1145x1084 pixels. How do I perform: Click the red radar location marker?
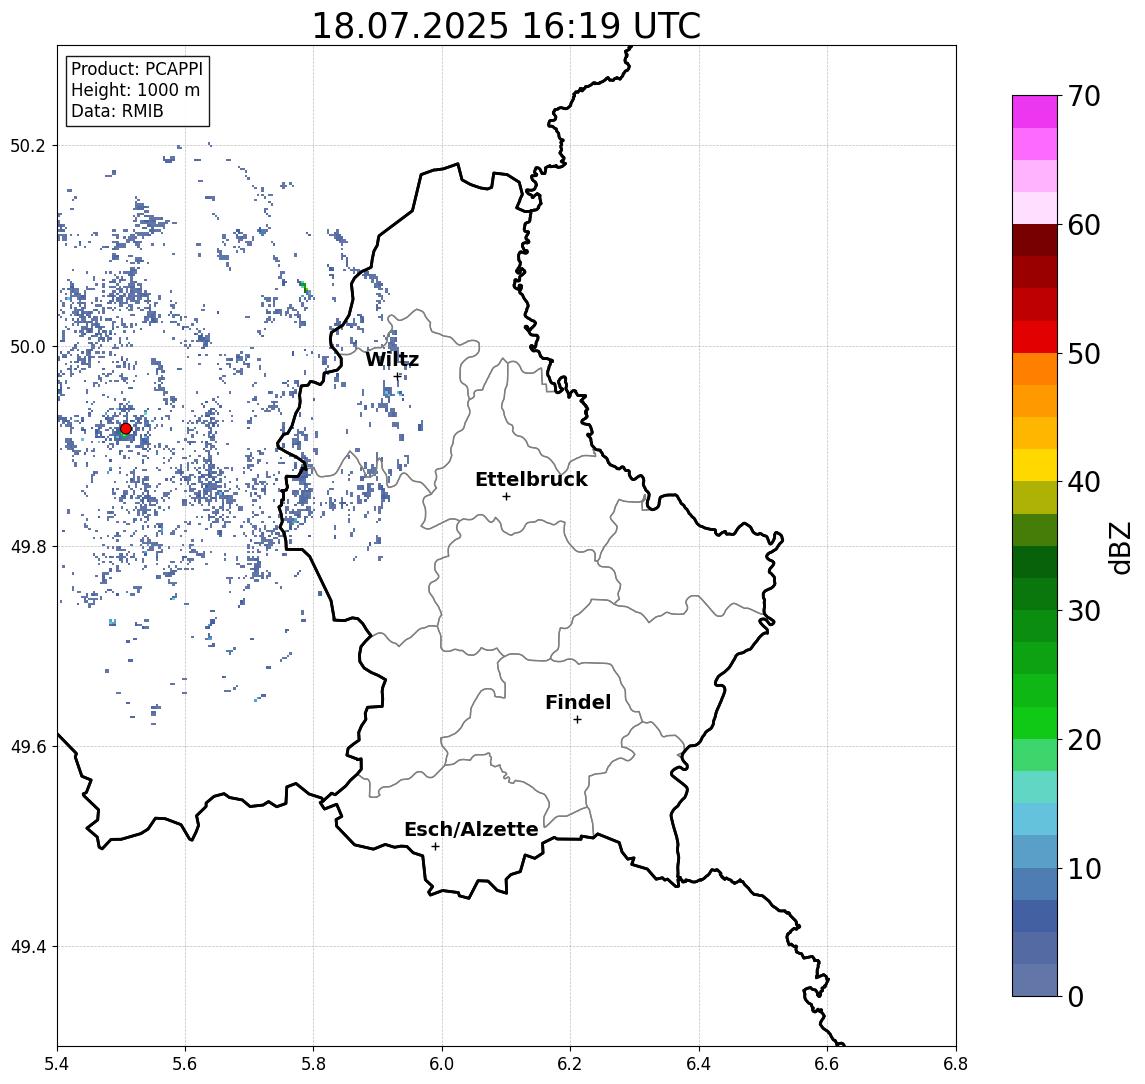click(126, 429)
